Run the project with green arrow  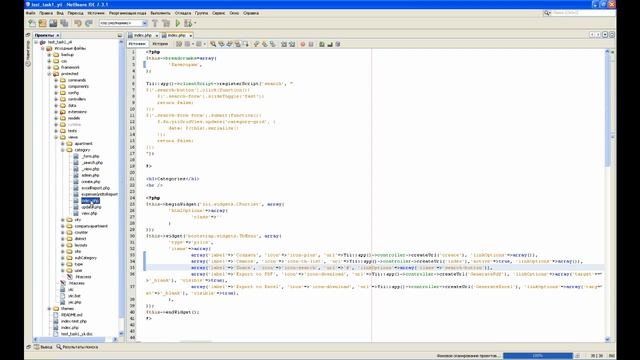coord(178,23)
